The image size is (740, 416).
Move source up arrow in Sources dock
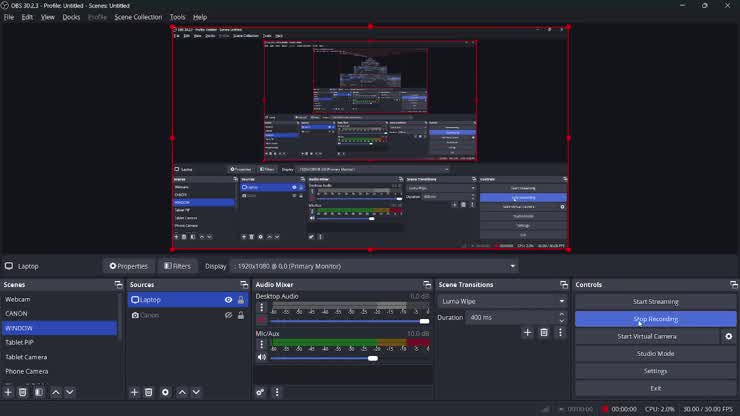(182, 392)
